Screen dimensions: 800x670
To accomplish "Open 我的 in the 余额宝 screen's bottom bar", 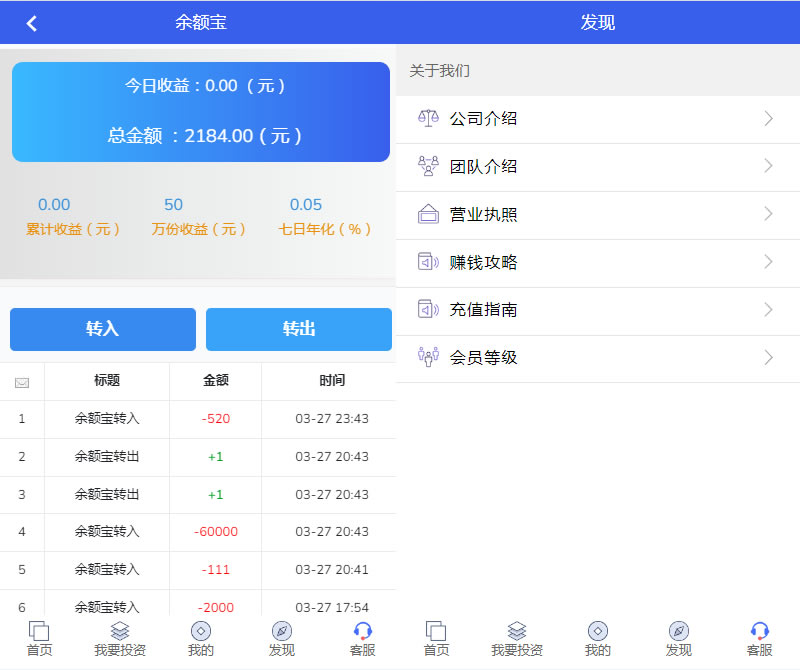I will 201,638.
